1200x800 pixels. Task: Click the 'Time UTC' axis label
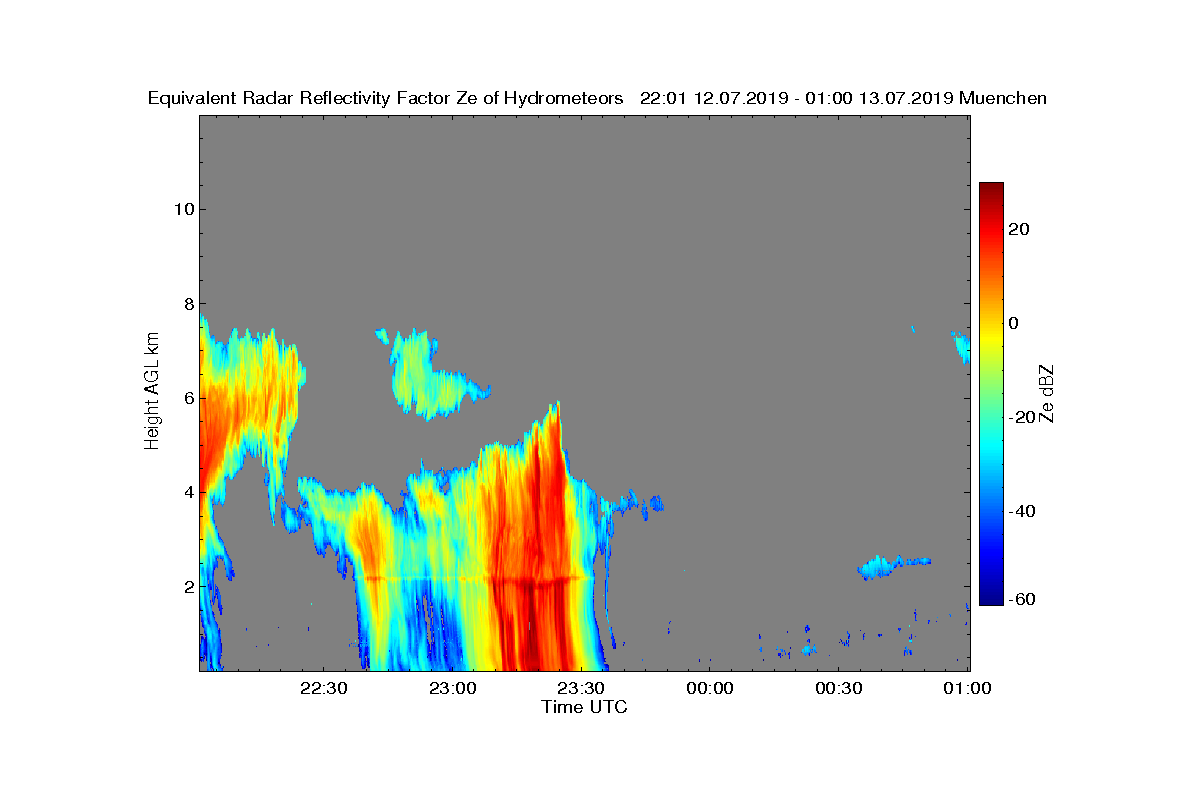[x=585, y=707]
